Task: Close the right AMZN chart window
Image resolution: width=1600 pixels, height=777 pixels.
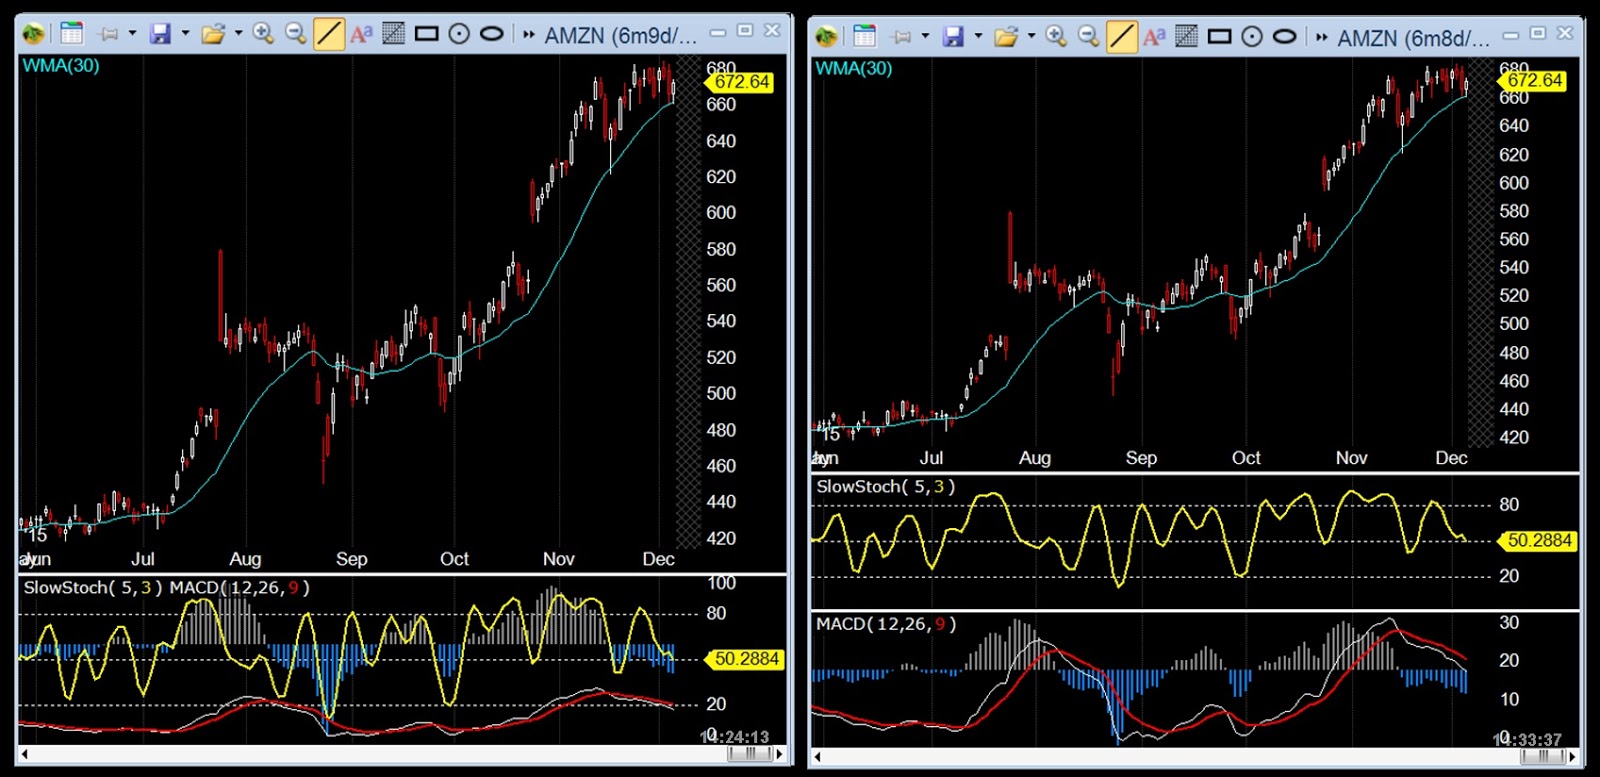Action: (1565, 34)
